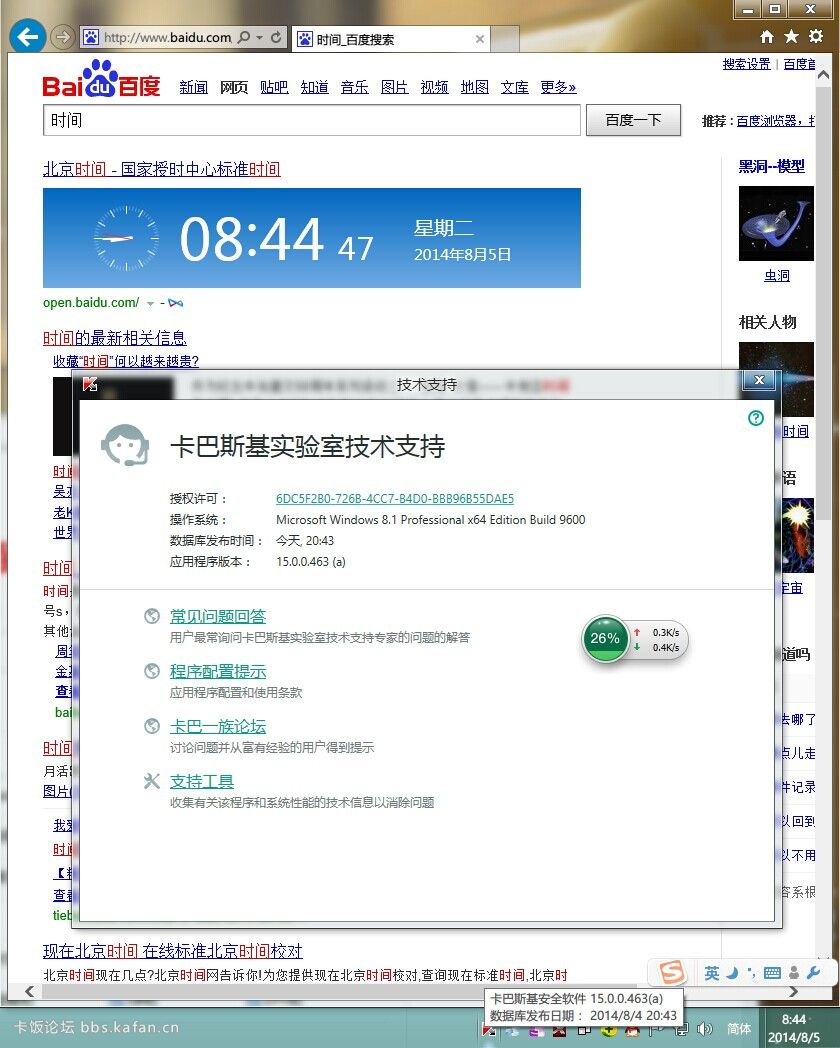Expand the 更多» categories link

click(x=558, y=87)
